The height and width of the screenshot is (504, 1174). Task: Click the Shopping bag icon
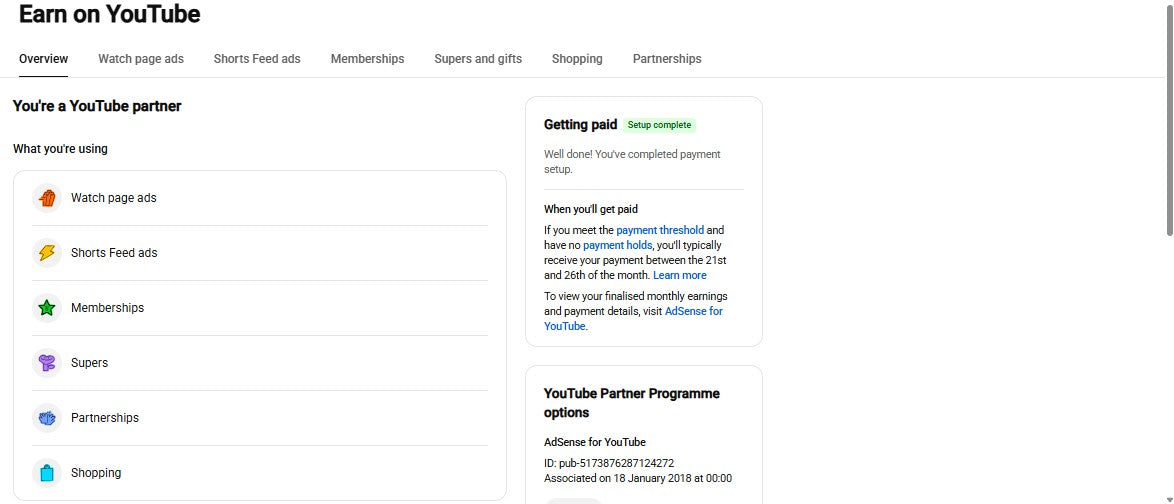(46, 473)
